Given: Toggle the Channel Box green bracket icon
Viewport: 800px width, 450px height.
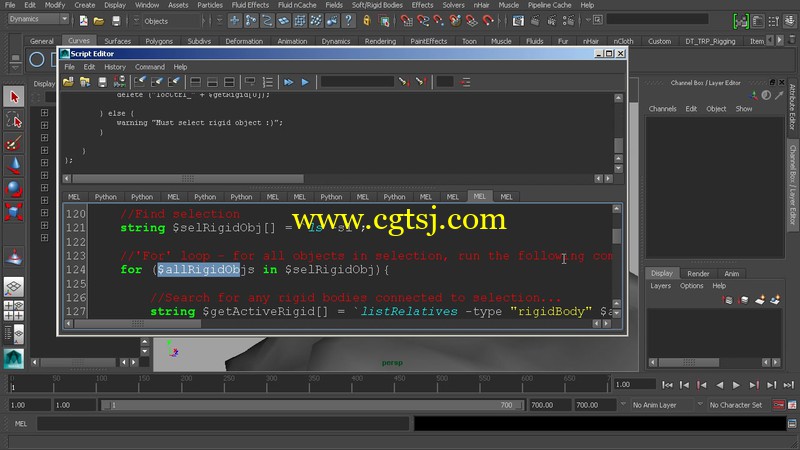Looking at the screenshot, I should pos(741,21).
